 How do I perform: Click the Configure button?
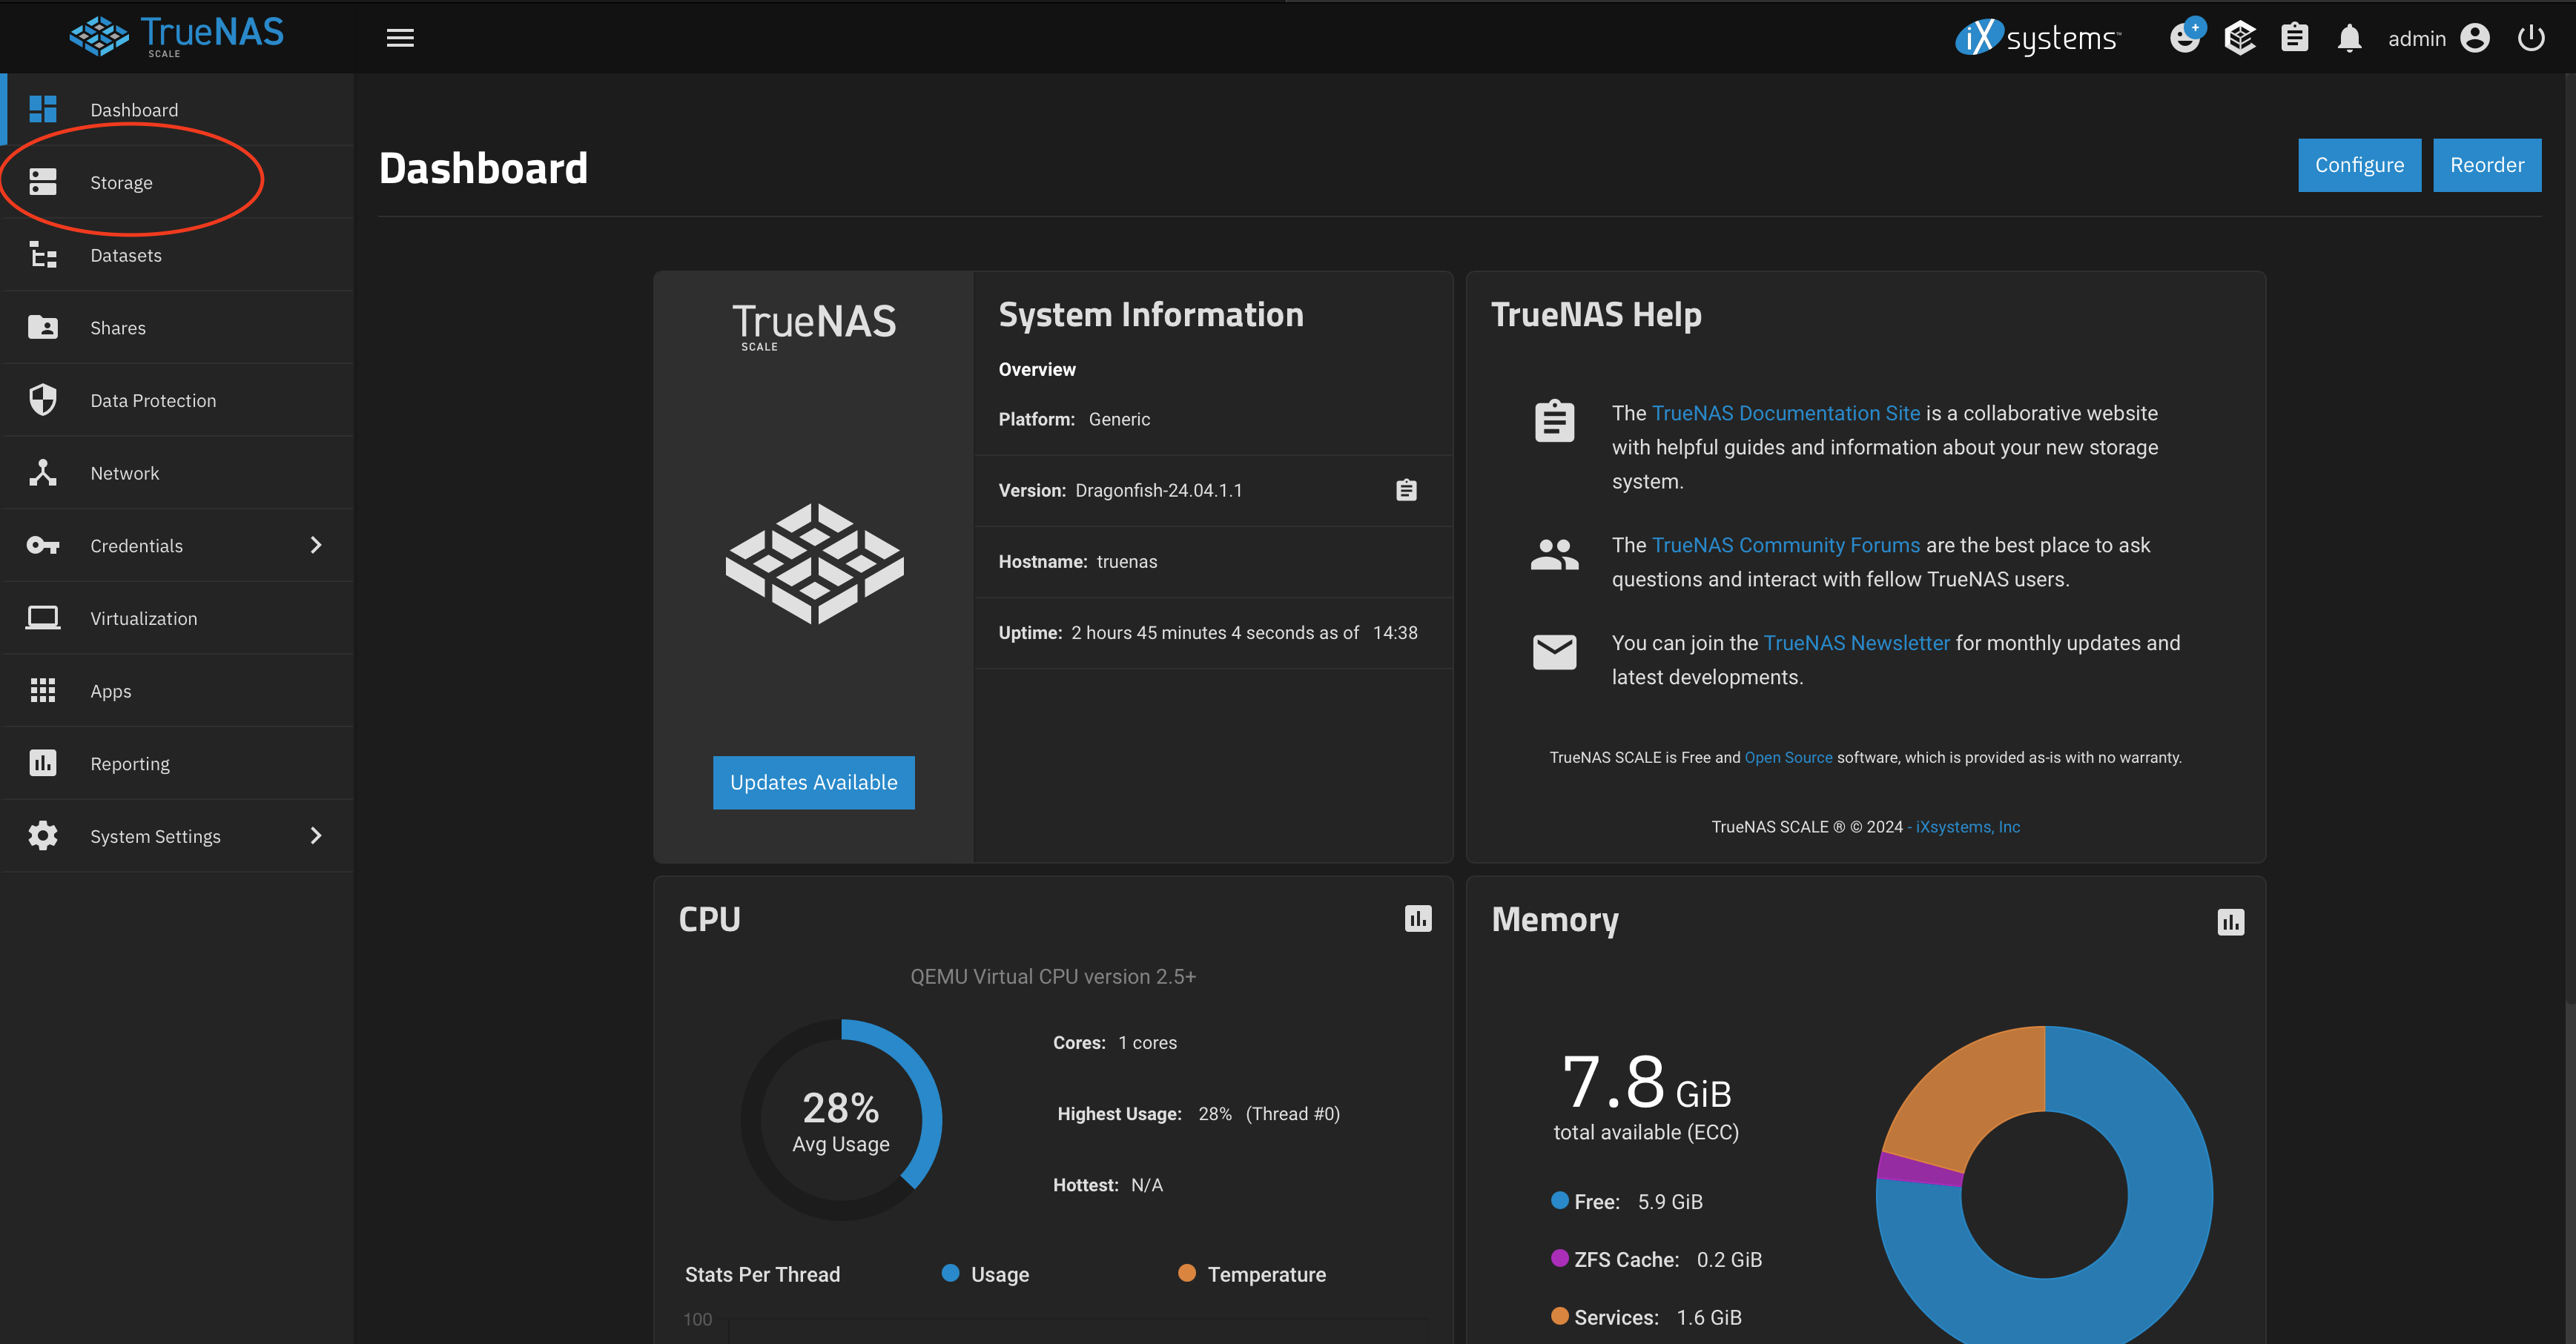2359,164
